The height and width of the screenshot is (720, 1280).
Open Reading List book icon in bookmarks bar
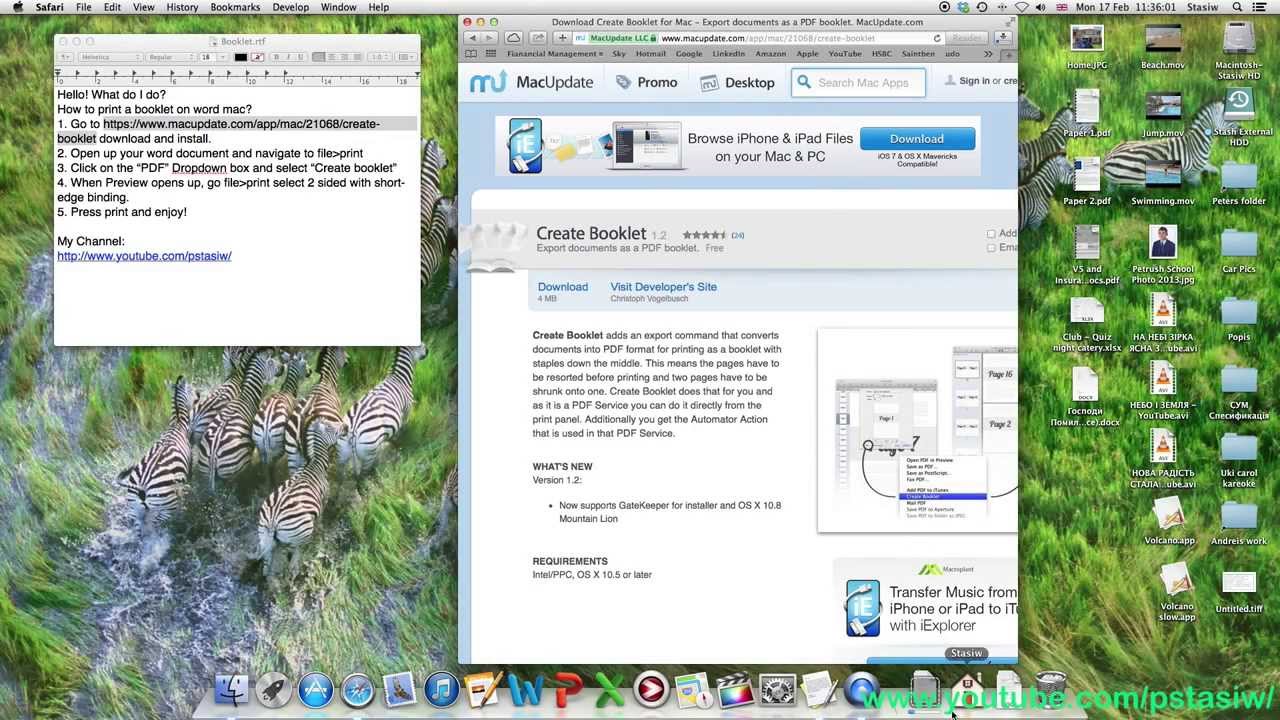pyautogui.click(x=472, y=54)
